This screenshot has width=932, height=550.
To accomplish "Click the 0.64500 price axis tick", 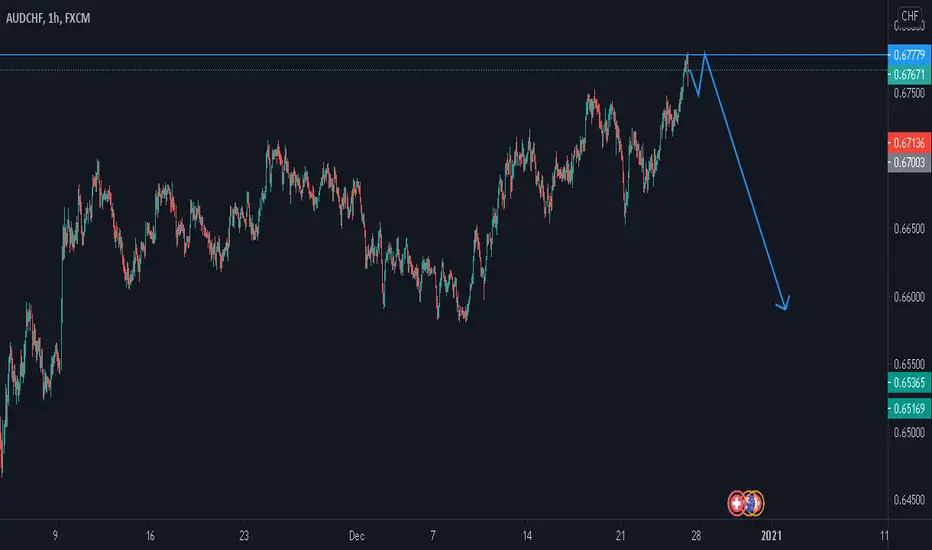I will [909, 500].
